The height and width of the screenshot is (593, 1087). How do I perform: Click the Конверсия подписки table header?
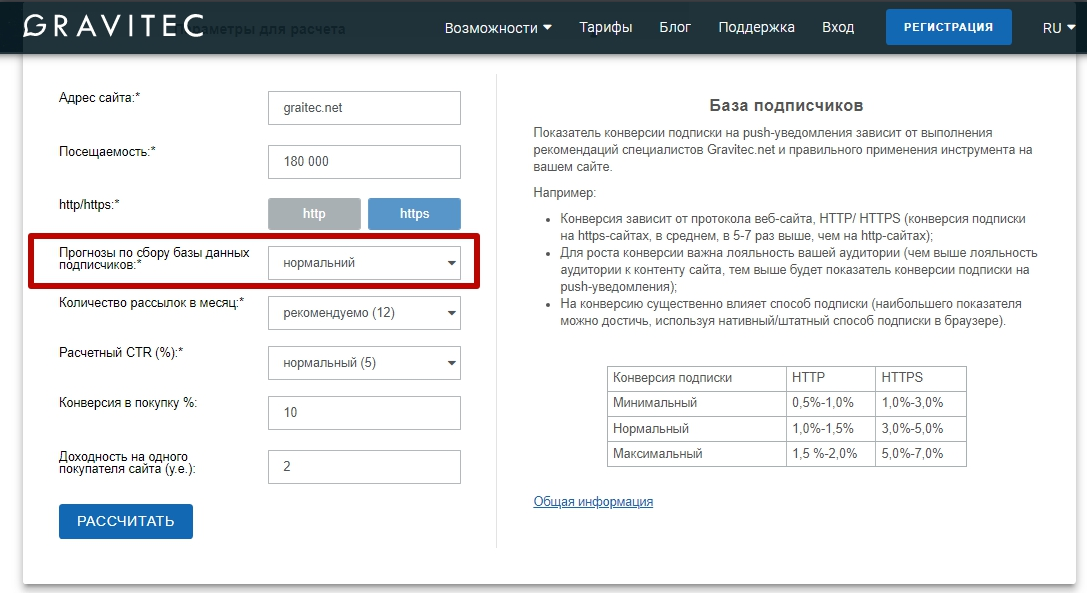(697, 378)
